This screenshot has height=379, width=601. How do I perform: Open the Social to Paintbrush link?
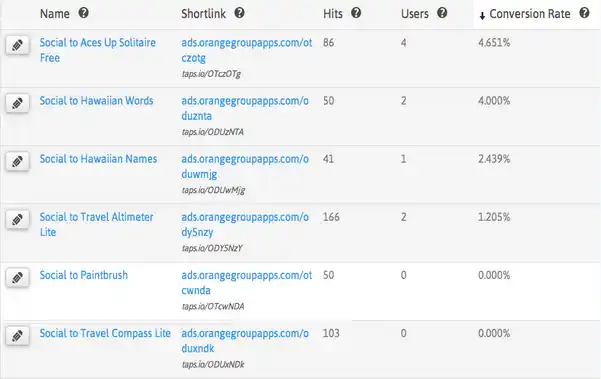pos(84,275)
